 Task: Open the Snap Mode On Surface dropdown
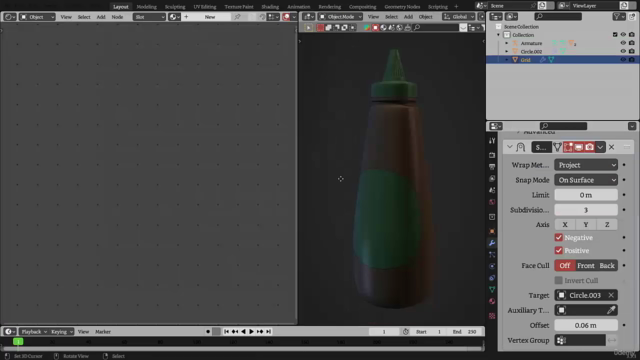(586, 180)
